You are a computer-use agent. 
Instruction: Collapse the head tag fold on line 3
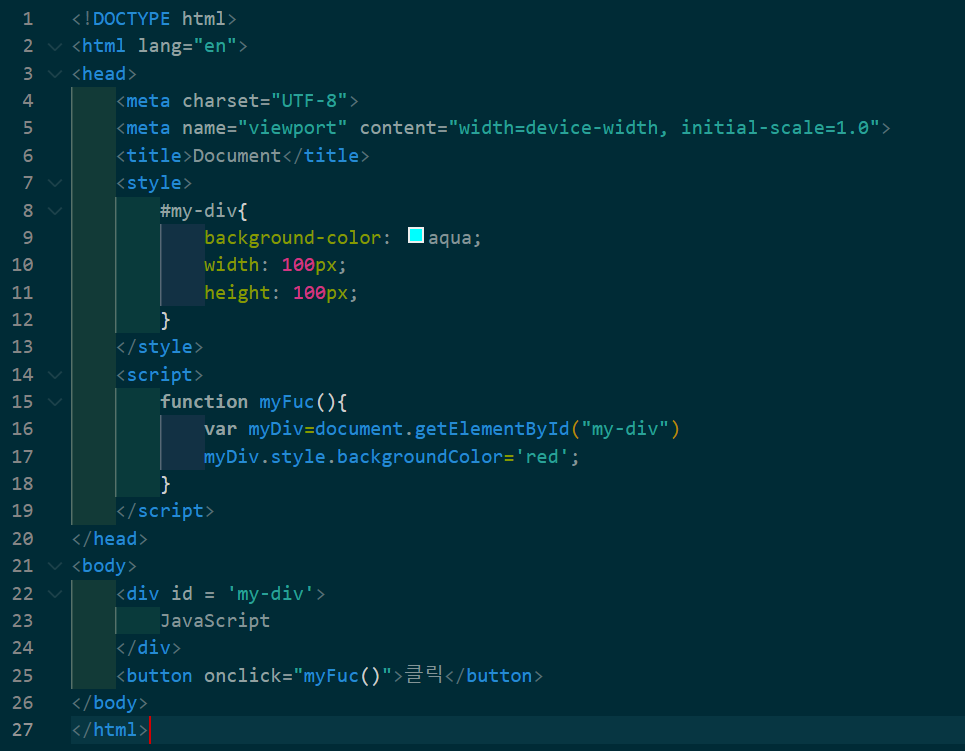55,74
